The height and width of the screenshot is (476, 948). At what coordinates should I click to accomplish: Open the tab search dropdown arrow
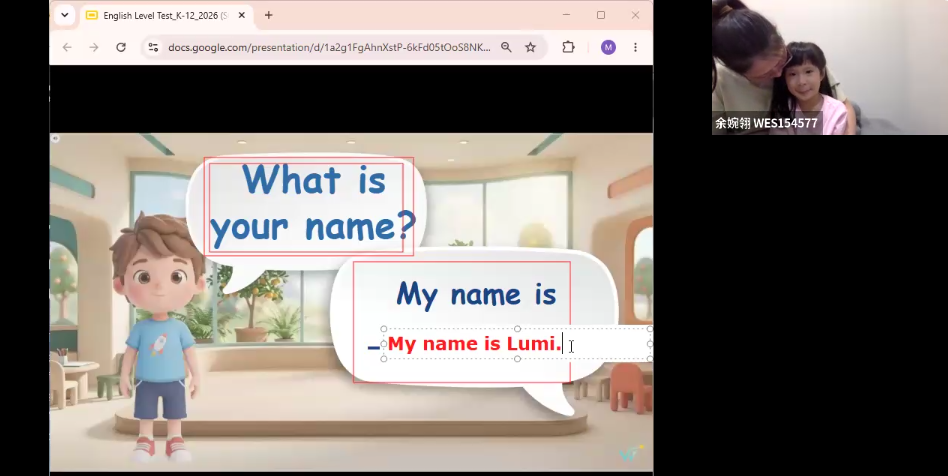tap(65, 15)
